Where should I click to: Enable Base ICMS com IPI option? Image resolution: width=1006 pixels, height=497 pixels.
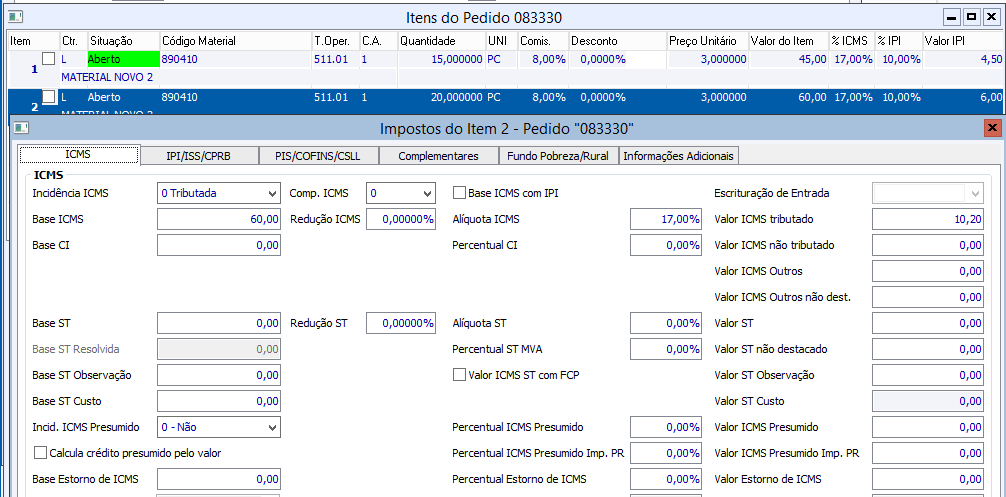459,193
